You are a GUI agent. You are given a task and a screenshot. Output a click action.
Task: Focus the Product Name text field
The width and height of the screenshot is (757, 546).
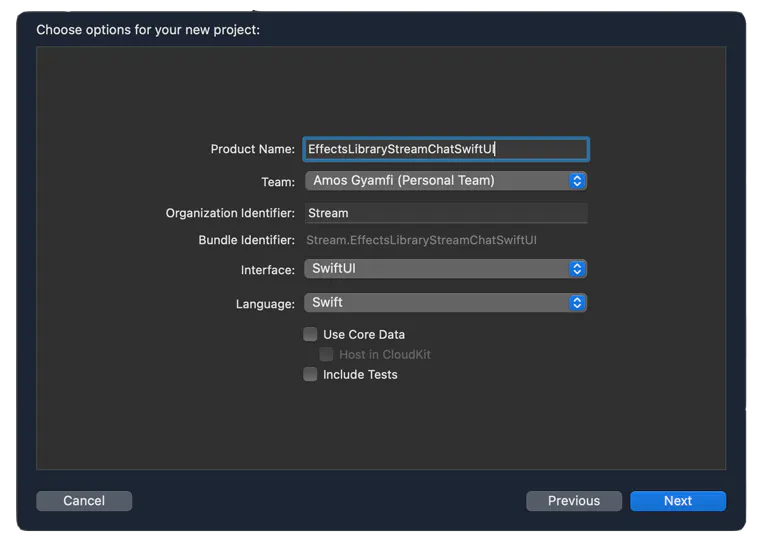(446, 149)
